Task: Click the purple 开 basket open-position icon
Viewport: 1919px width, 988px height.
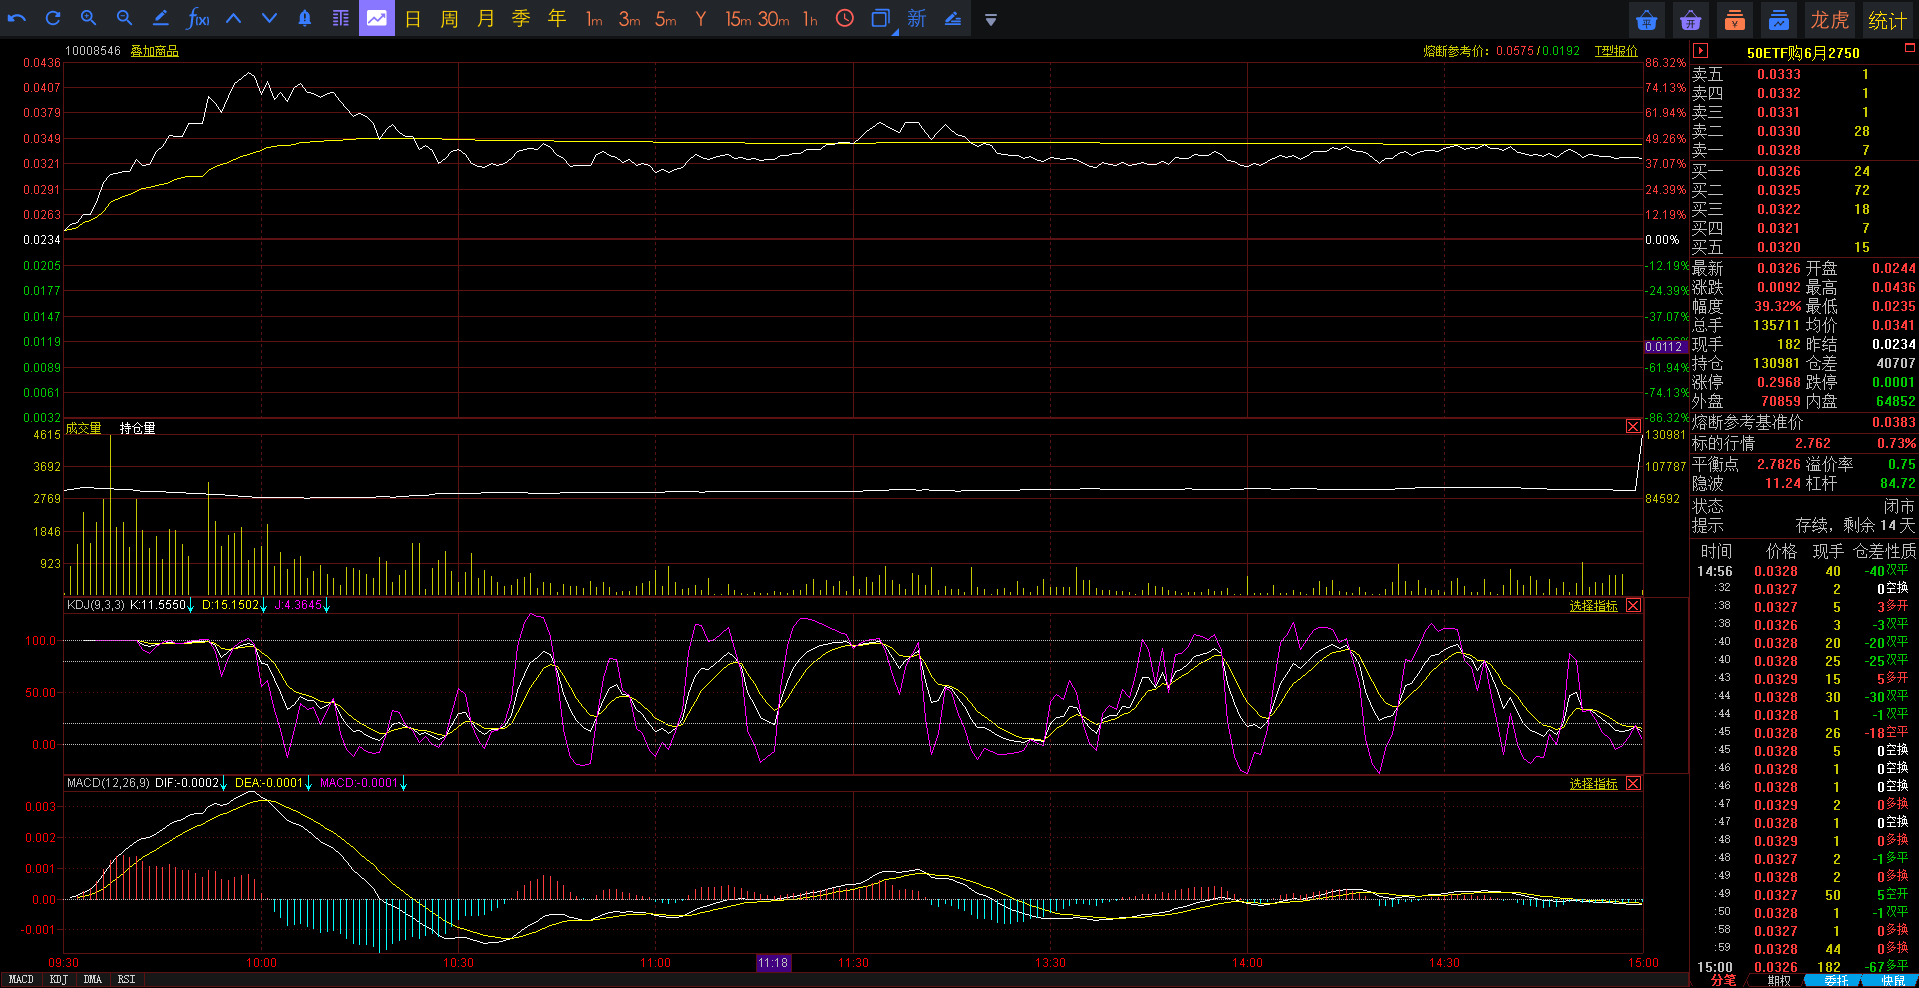Action: [1691, 19]
